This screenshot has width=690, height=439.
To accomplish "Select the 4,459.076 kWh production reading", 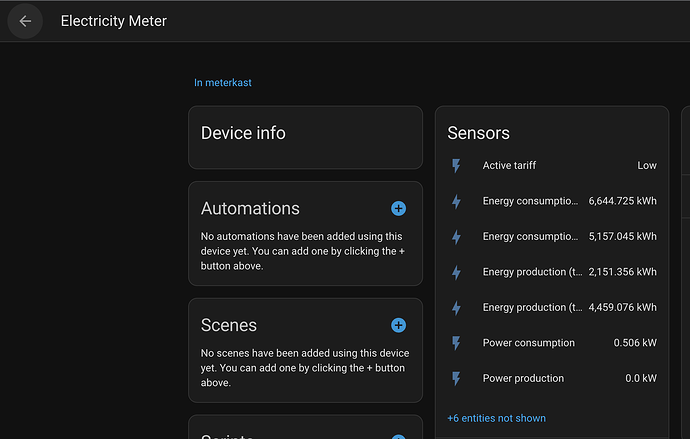I will [x=622, y=308].
